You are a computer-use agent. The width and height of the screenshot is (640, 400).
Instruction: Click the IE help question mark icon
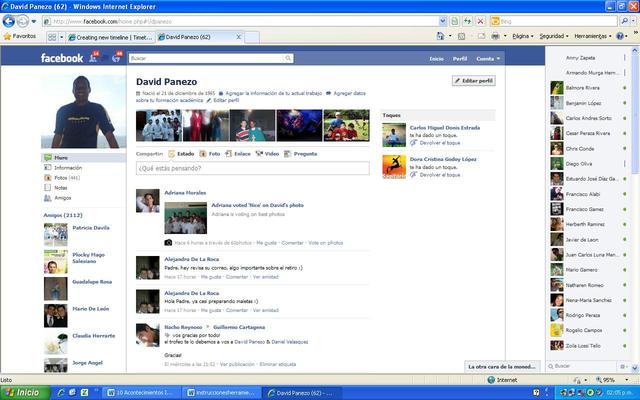coord(620,36)
